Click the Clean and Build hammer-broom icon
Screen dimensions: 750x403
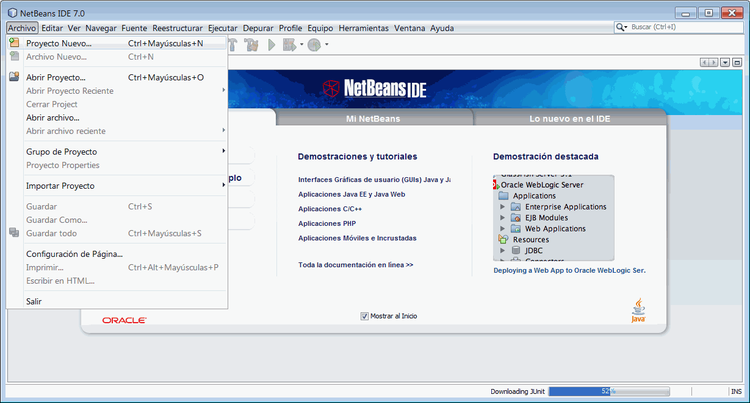point(252,45)
